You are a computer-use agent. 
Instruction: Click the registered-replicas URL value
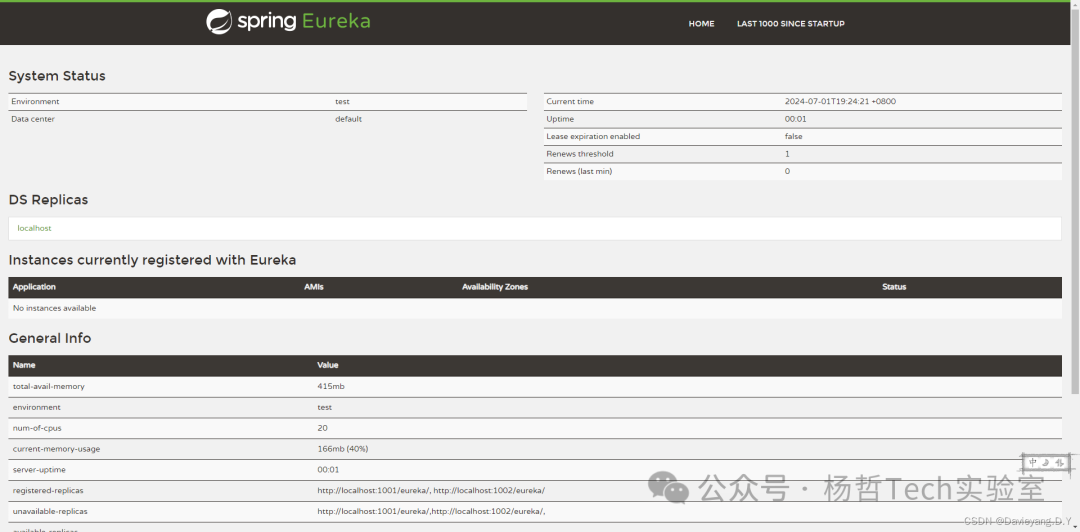coord(431,490)
